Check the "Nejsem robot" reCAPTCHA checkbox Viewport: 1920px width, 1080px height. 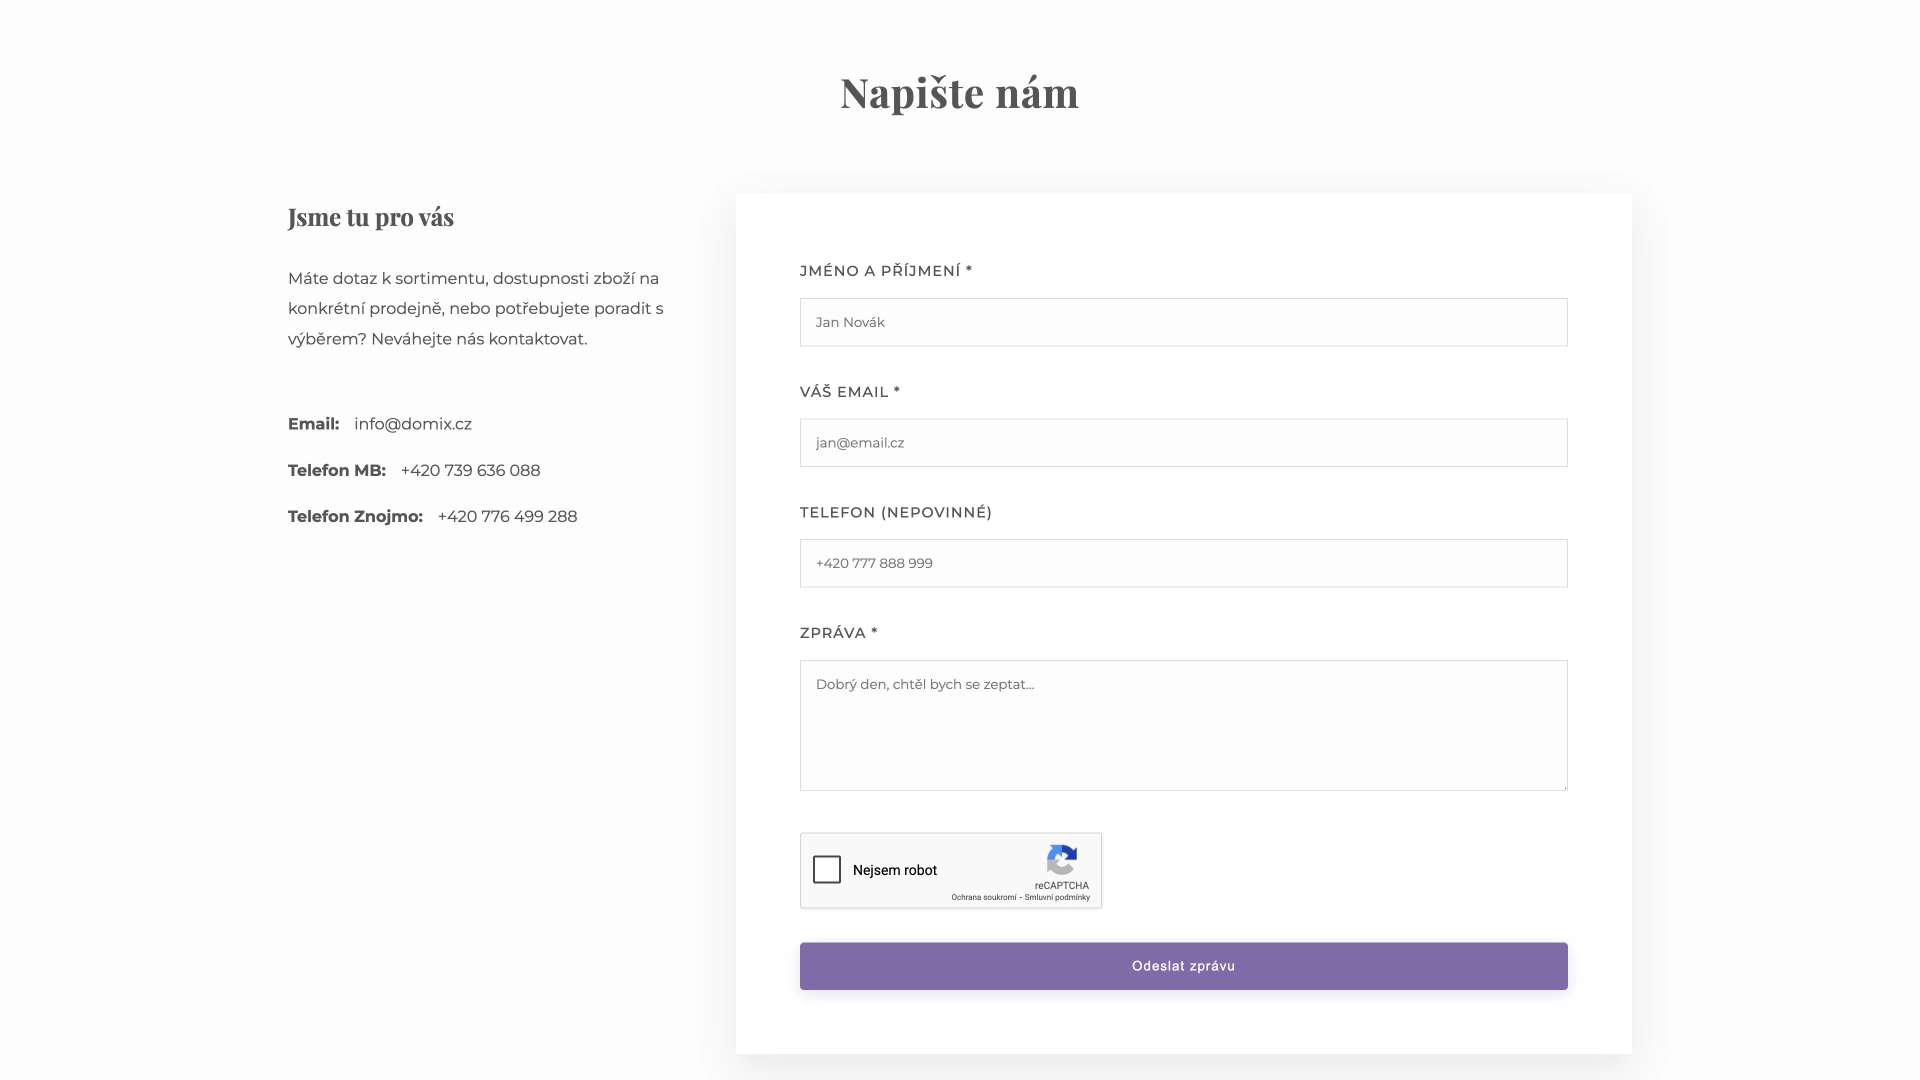[x=827, y=870]
